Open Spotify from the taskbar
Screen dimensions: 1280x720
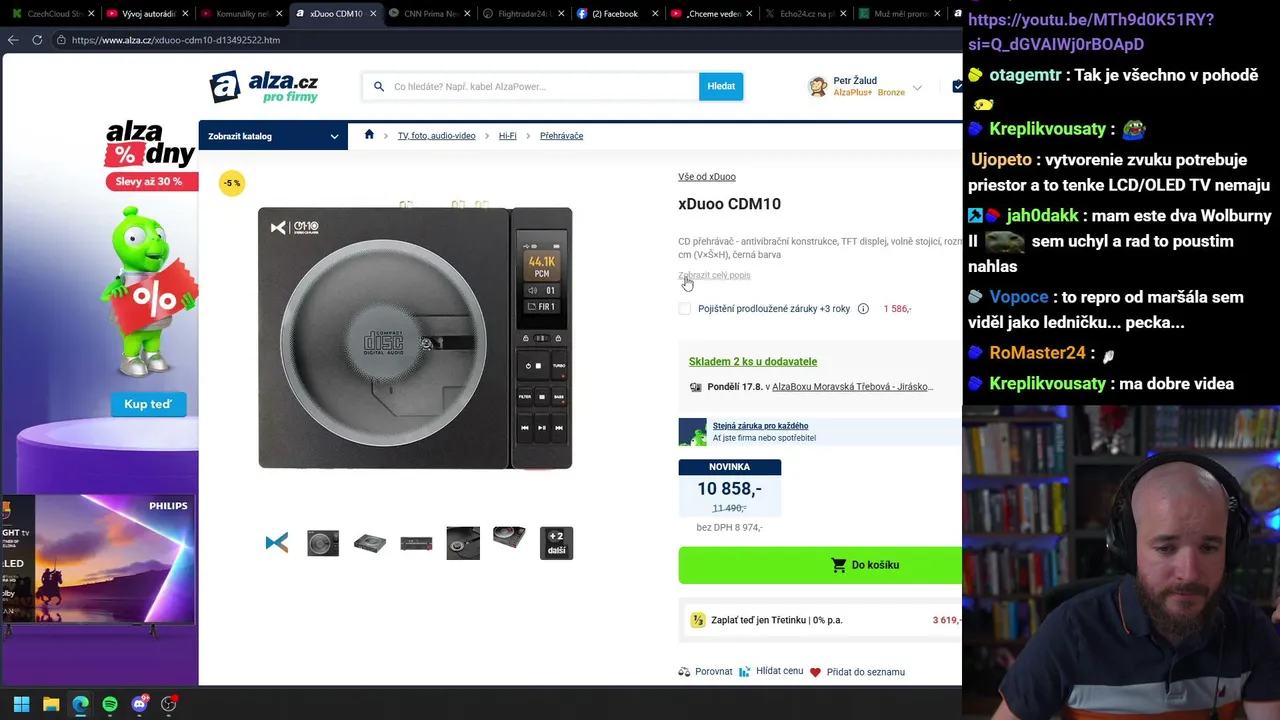pos(110,704)
